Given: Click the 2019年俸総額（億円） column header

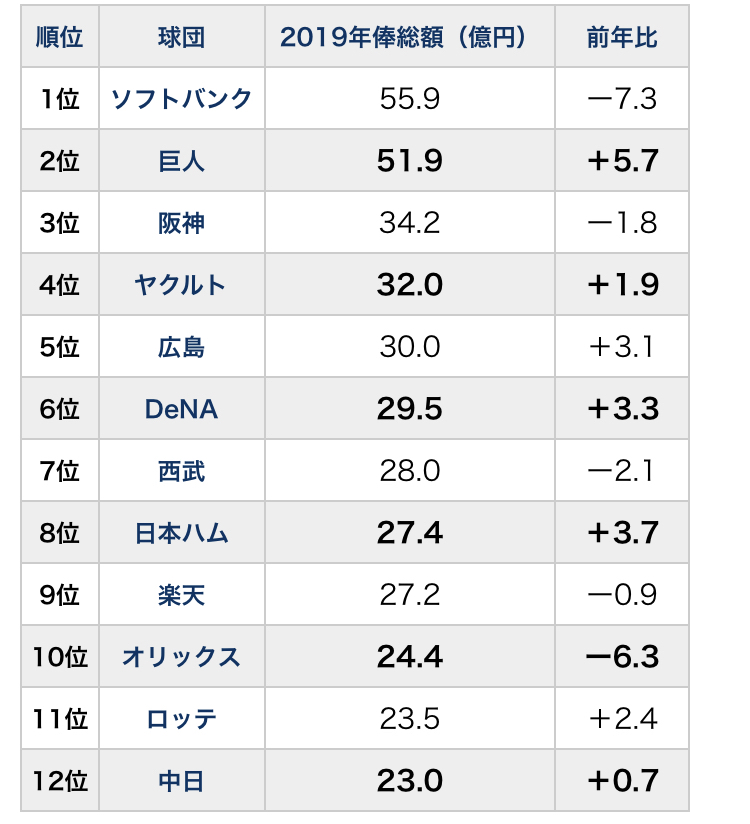Looking at the screenshot, I should click(x=409, y=37).
